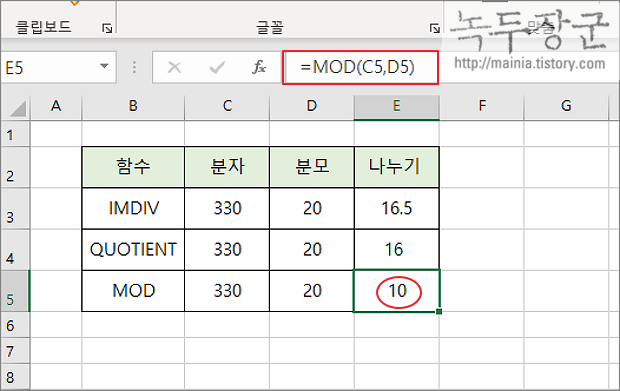This screenshot has height=391, width=620.
Task: Click the header cell 분모
Action: point(312,167)
